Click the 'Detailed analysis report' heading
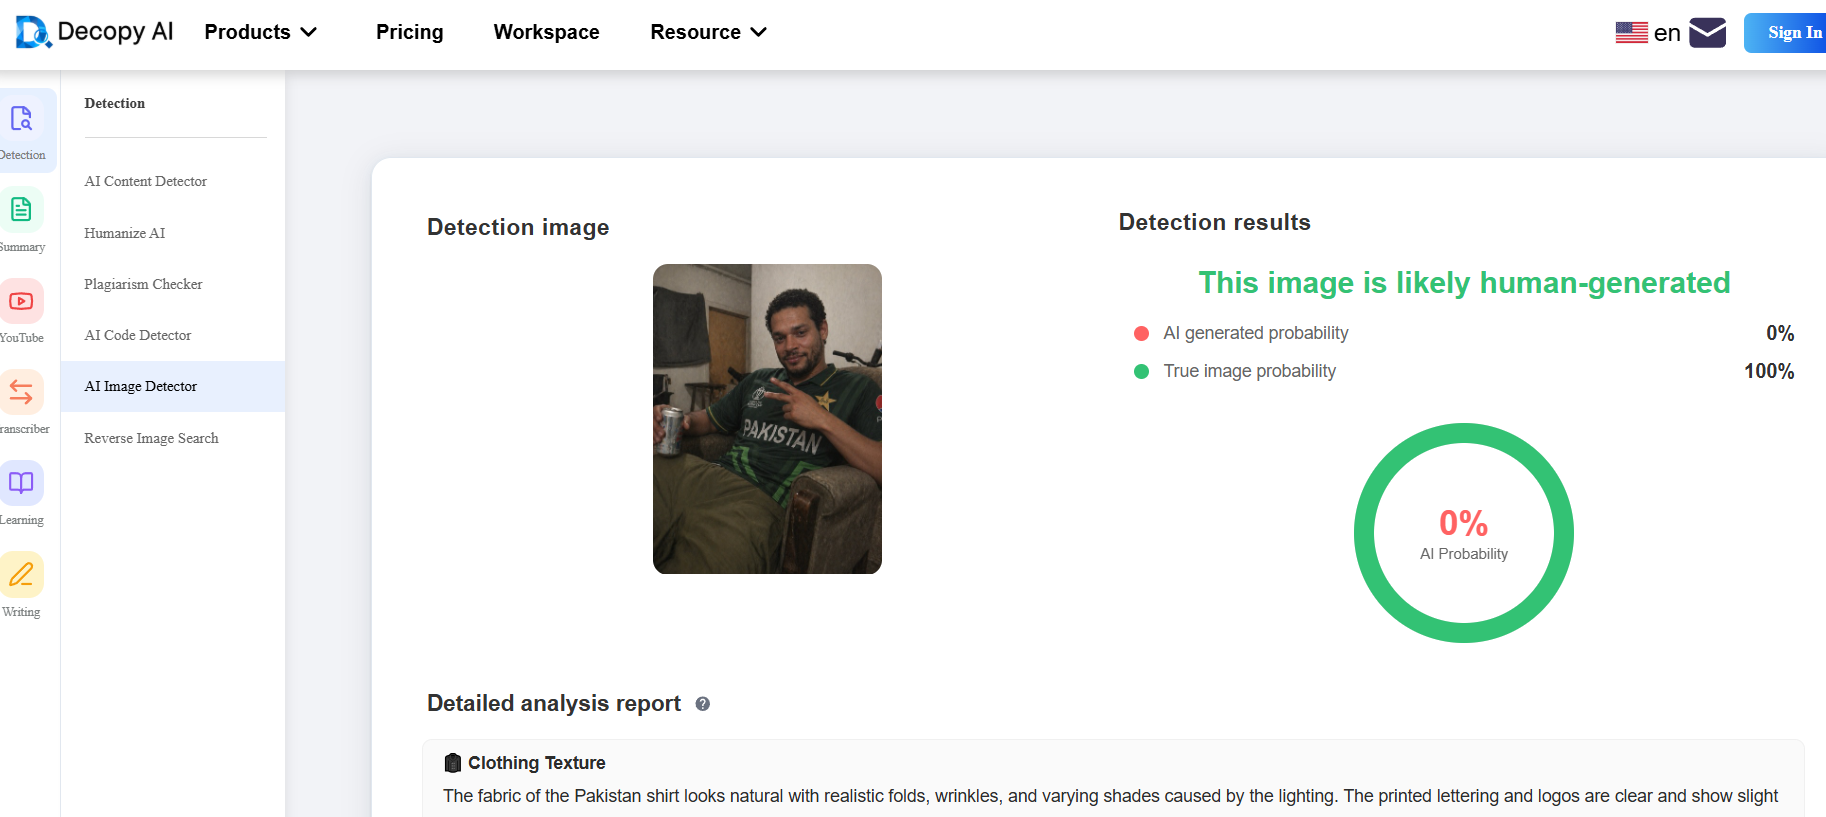The image size is (1826, 817). click(554, 703)
